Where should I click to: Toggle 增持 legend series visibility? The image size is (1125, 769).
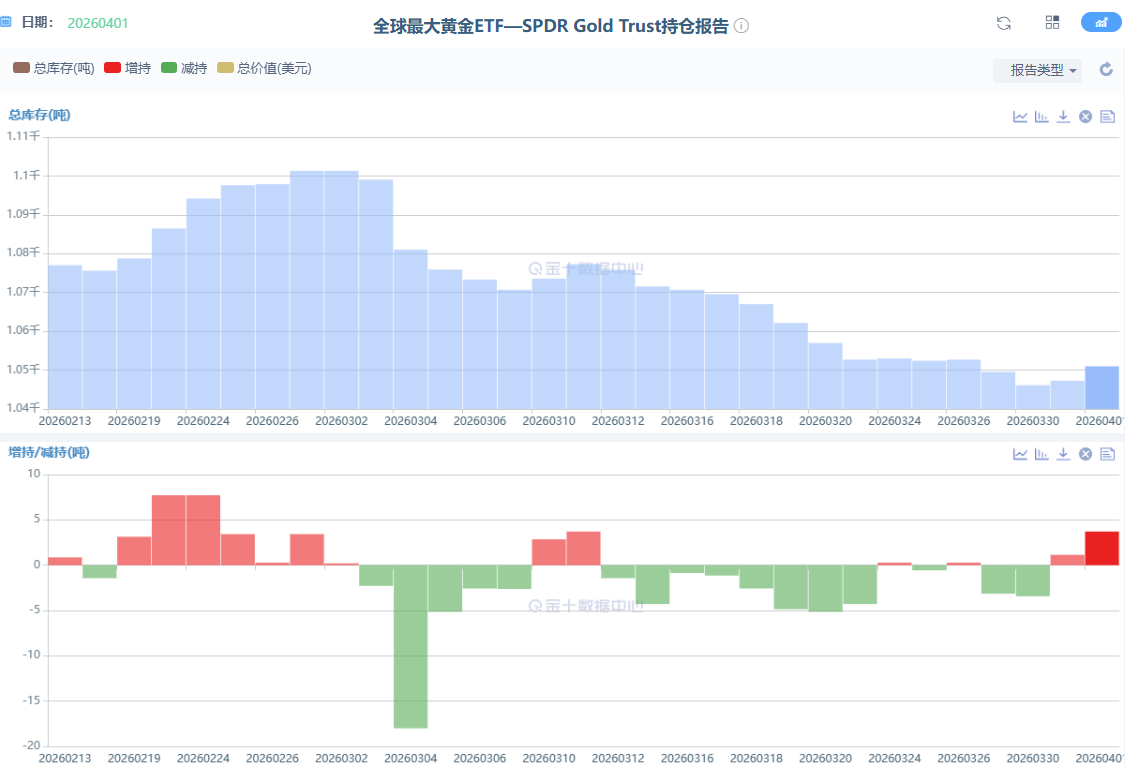(x=127, y=68)
